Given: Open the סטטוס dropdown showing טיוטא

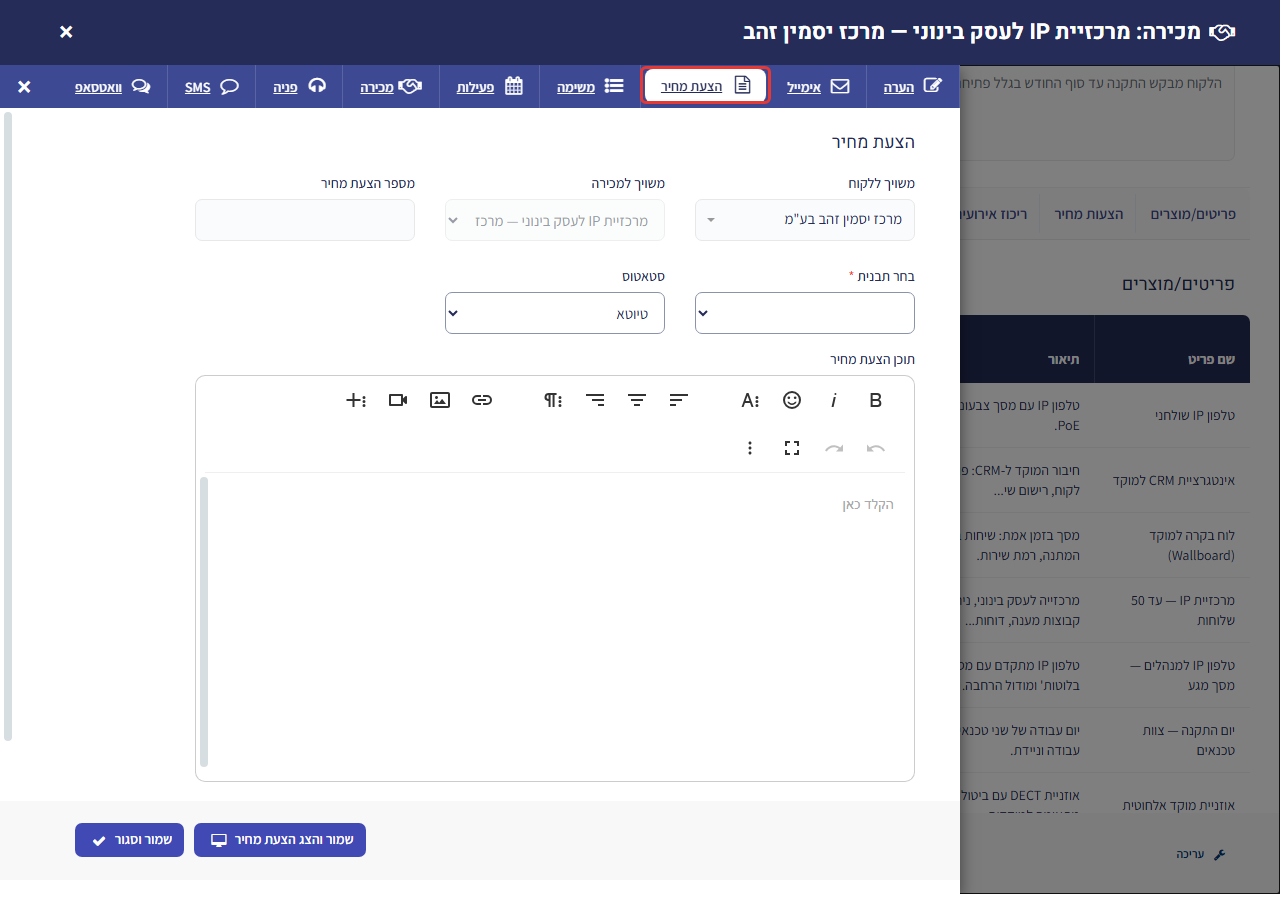Looking at the screenshot, I should (555, 313).
